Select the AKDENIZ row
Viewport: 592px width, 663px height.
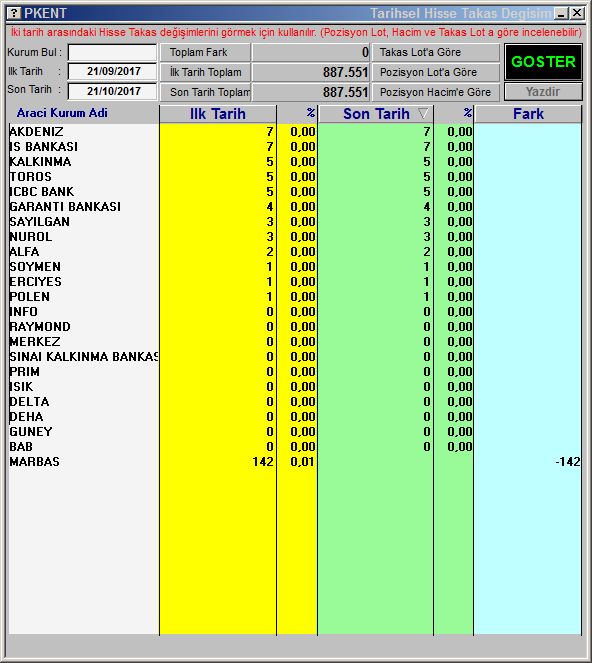tap(295, 132)
